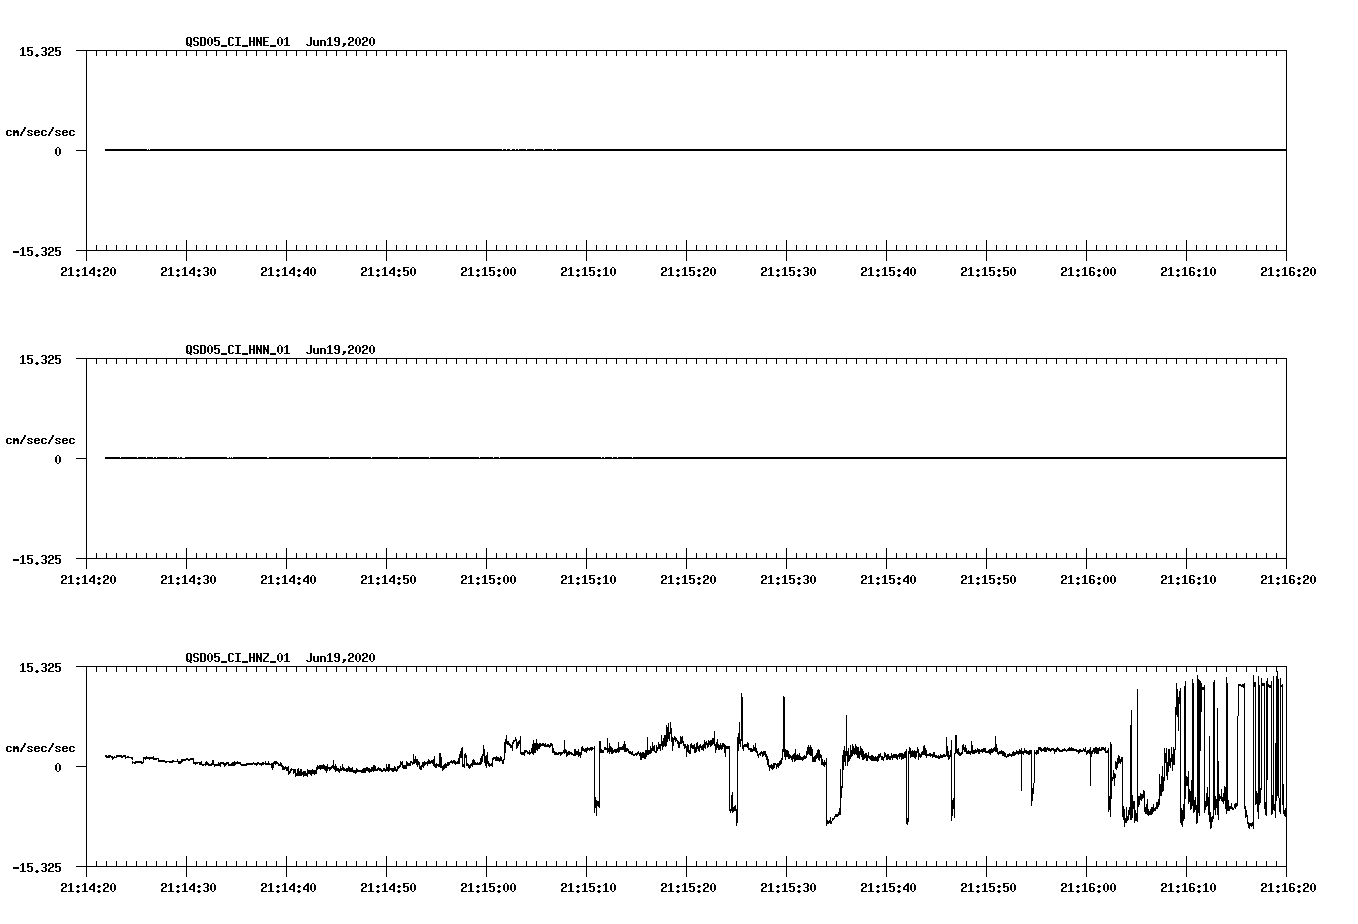
Task: Click the -15.325 minimum label on HNE plot
Action: (x=37, y=251)
